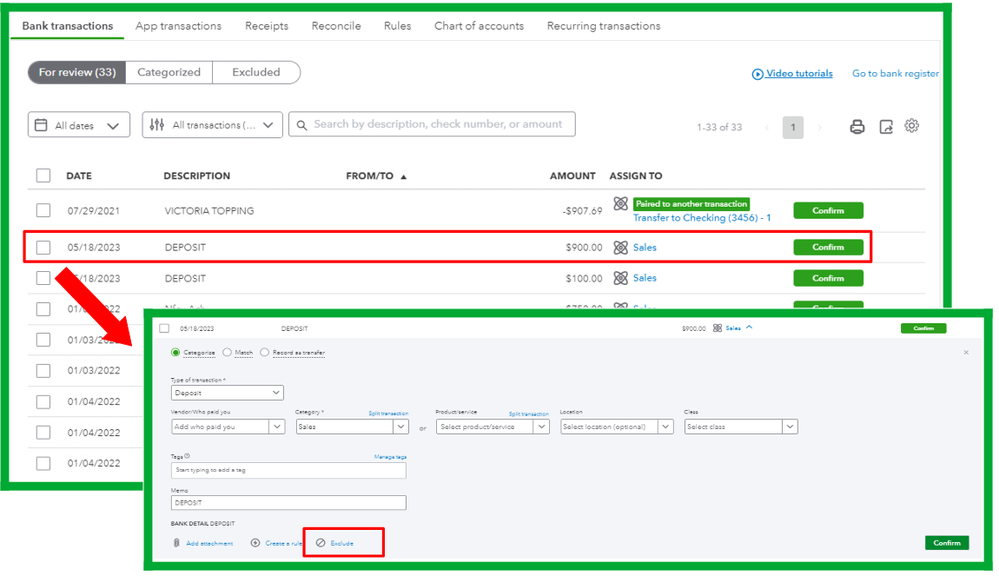
Task: Open the Receipts tab
Action: [266, 26]
